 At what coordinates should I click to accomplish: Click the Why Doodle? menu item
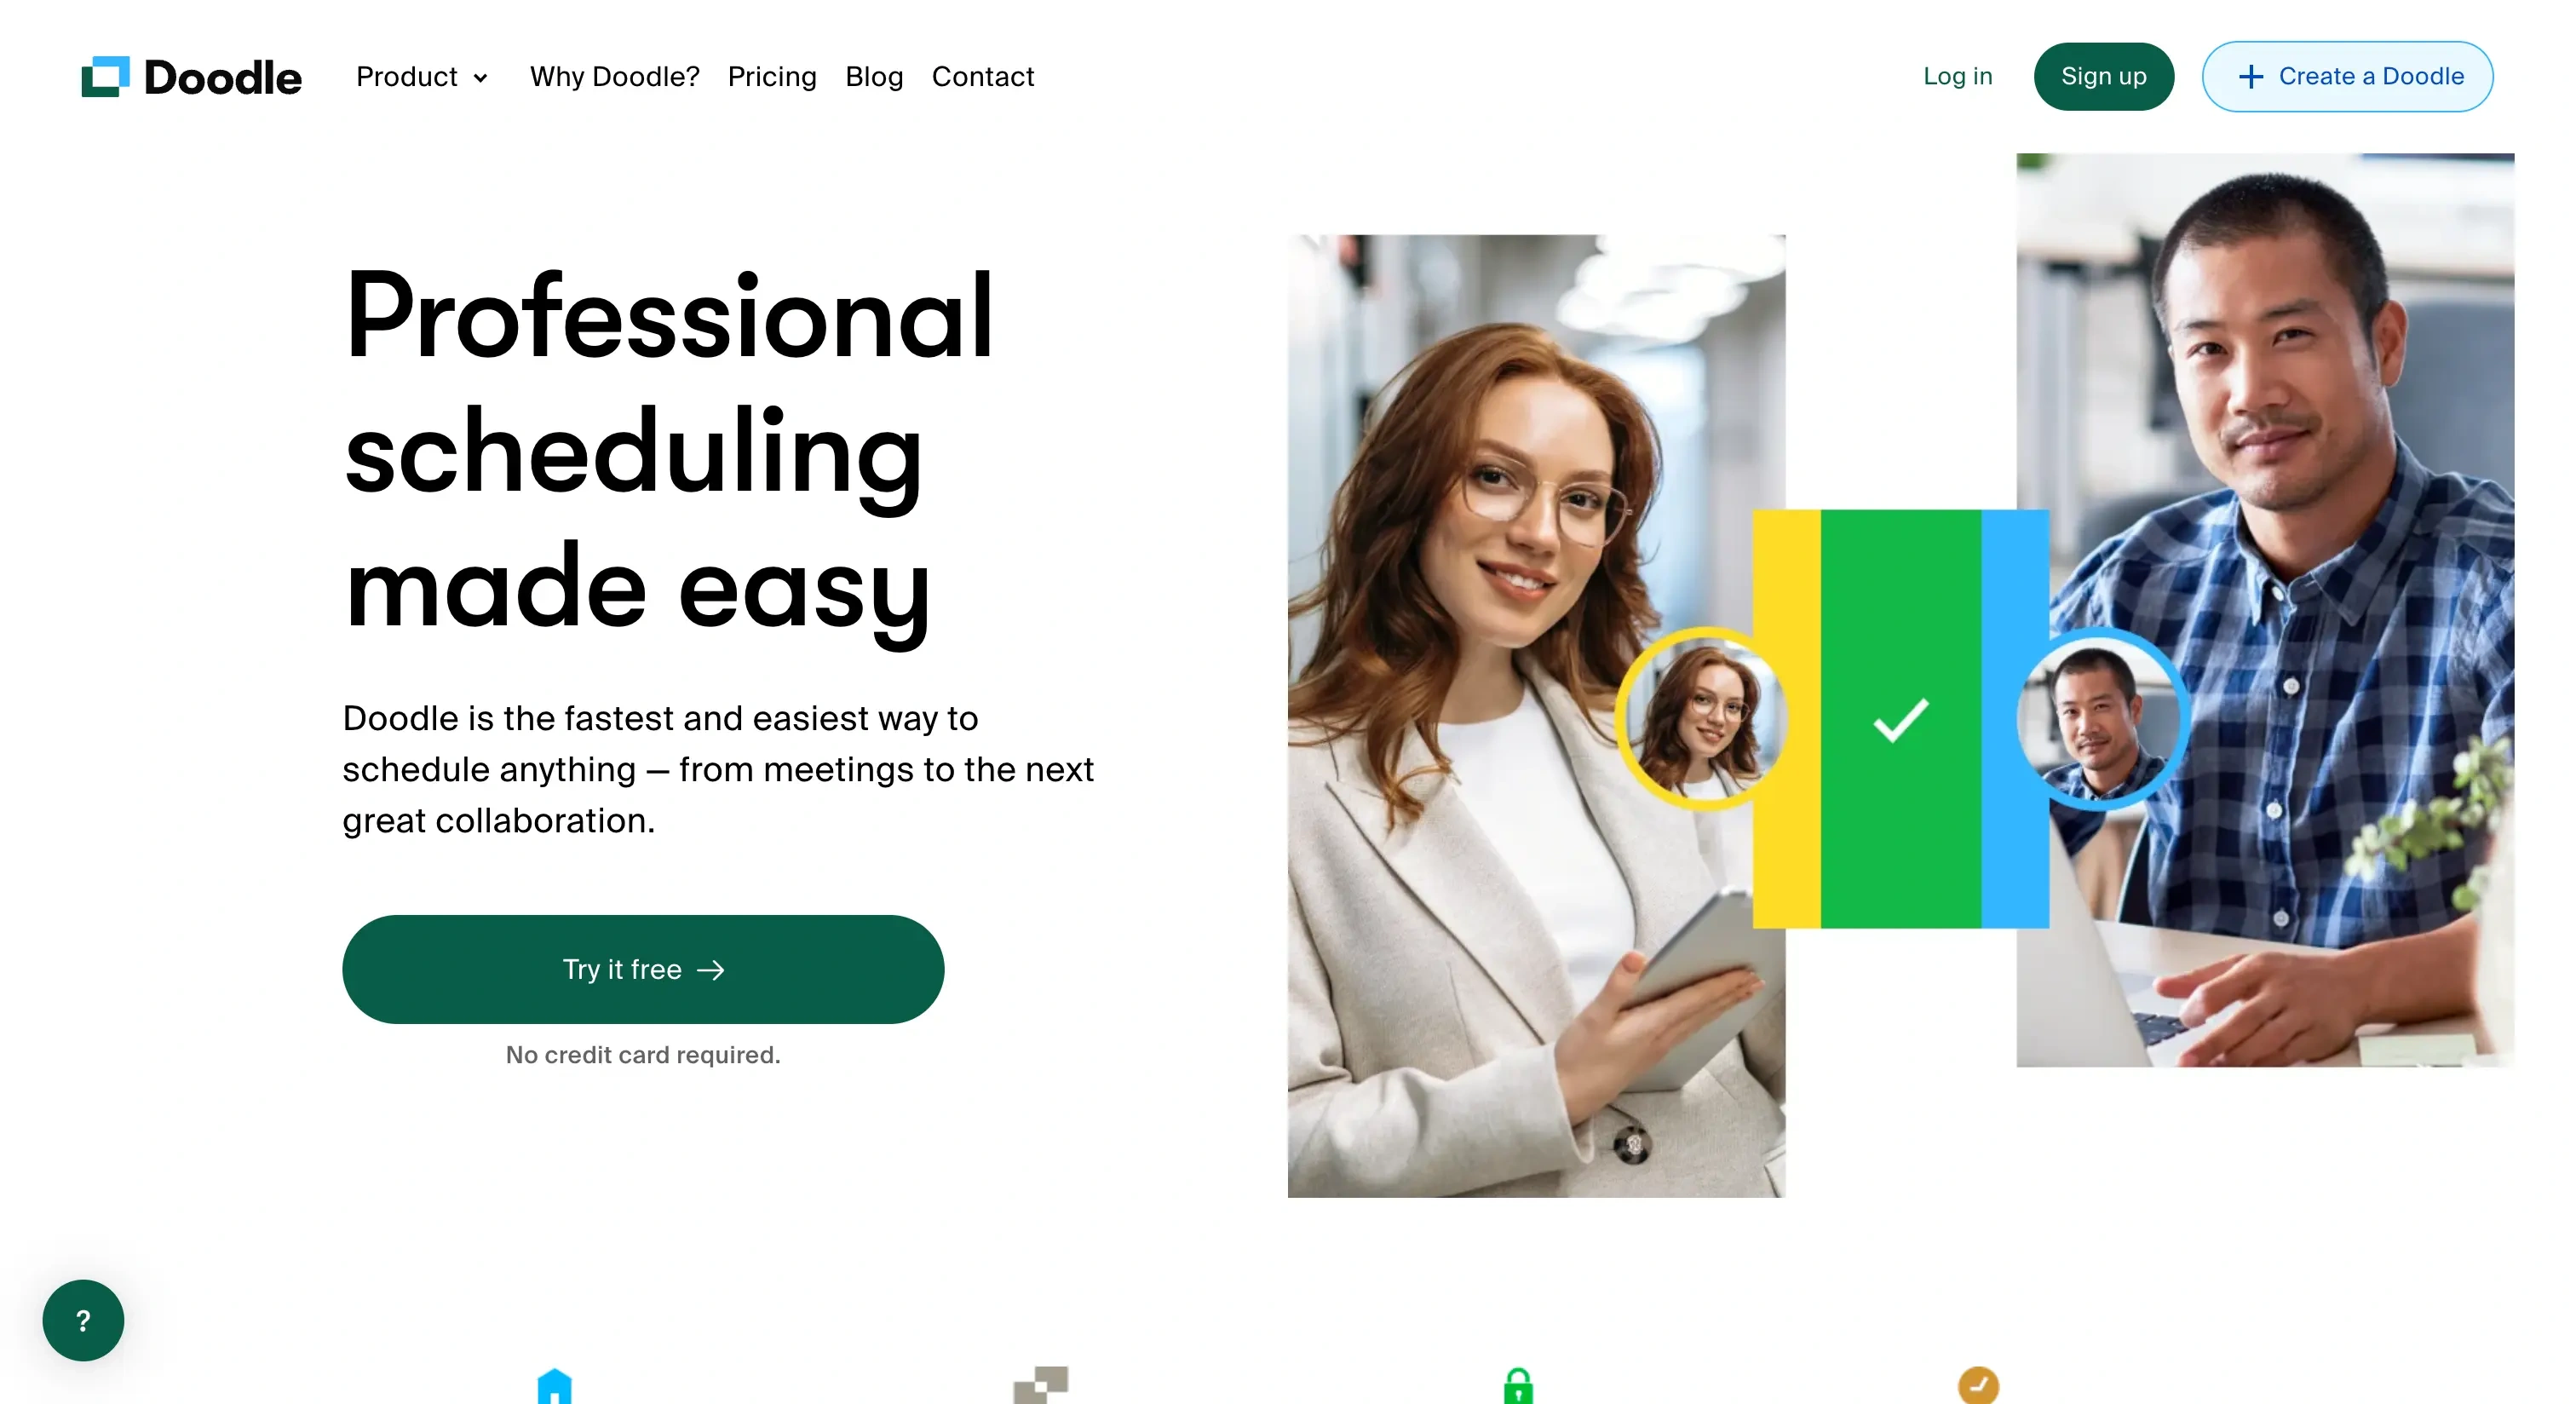pyautogui.click(x=616, y=76)
